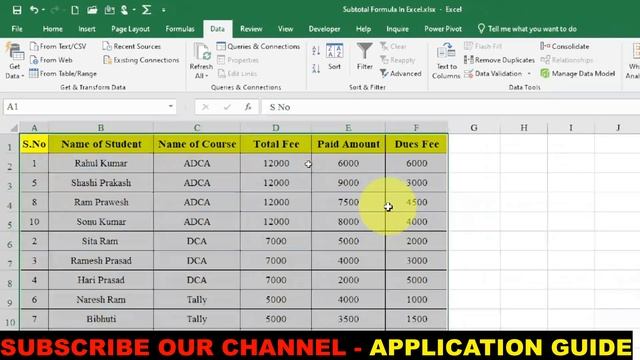Expand the Name Box dropdown arrow
This screenshot has width=640, height=360.
point(171,107)
